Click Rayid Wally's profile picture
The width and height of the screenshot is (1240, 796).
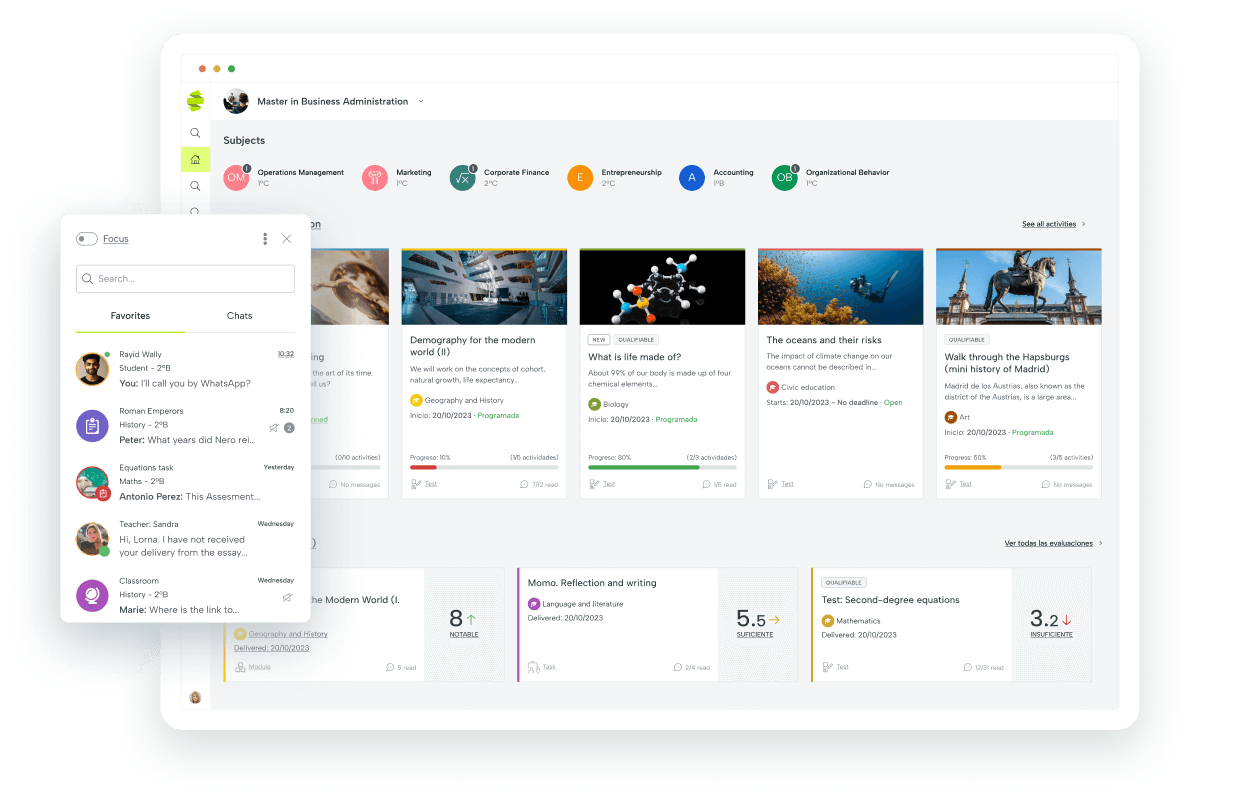[x=92, y=369]
